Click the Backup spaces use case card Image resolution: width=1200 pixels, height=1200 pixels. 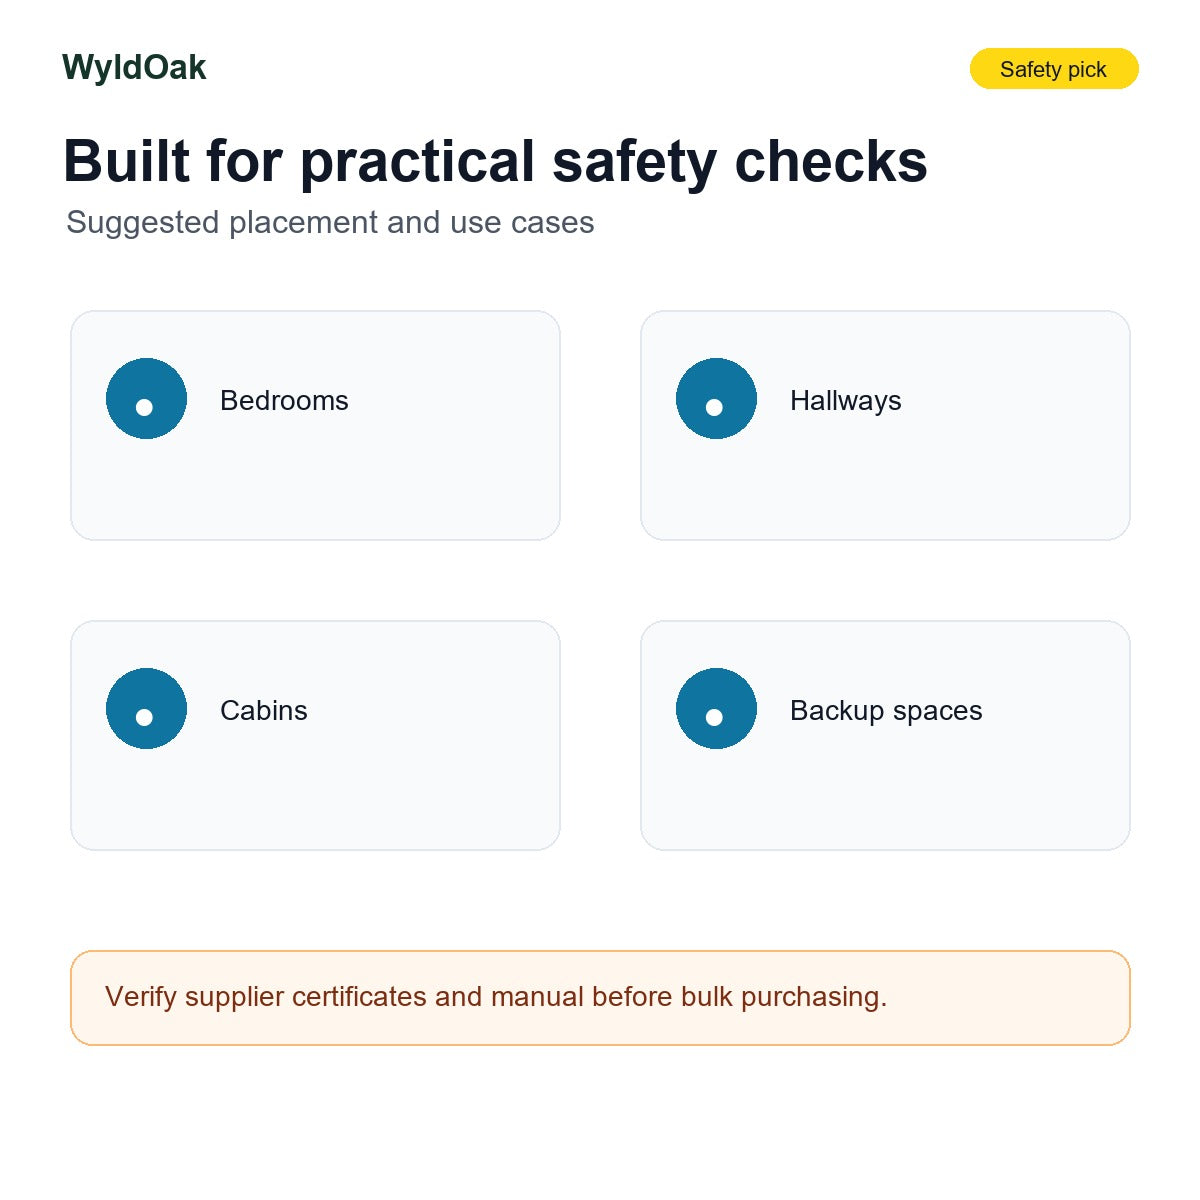(x=885, y=735)
